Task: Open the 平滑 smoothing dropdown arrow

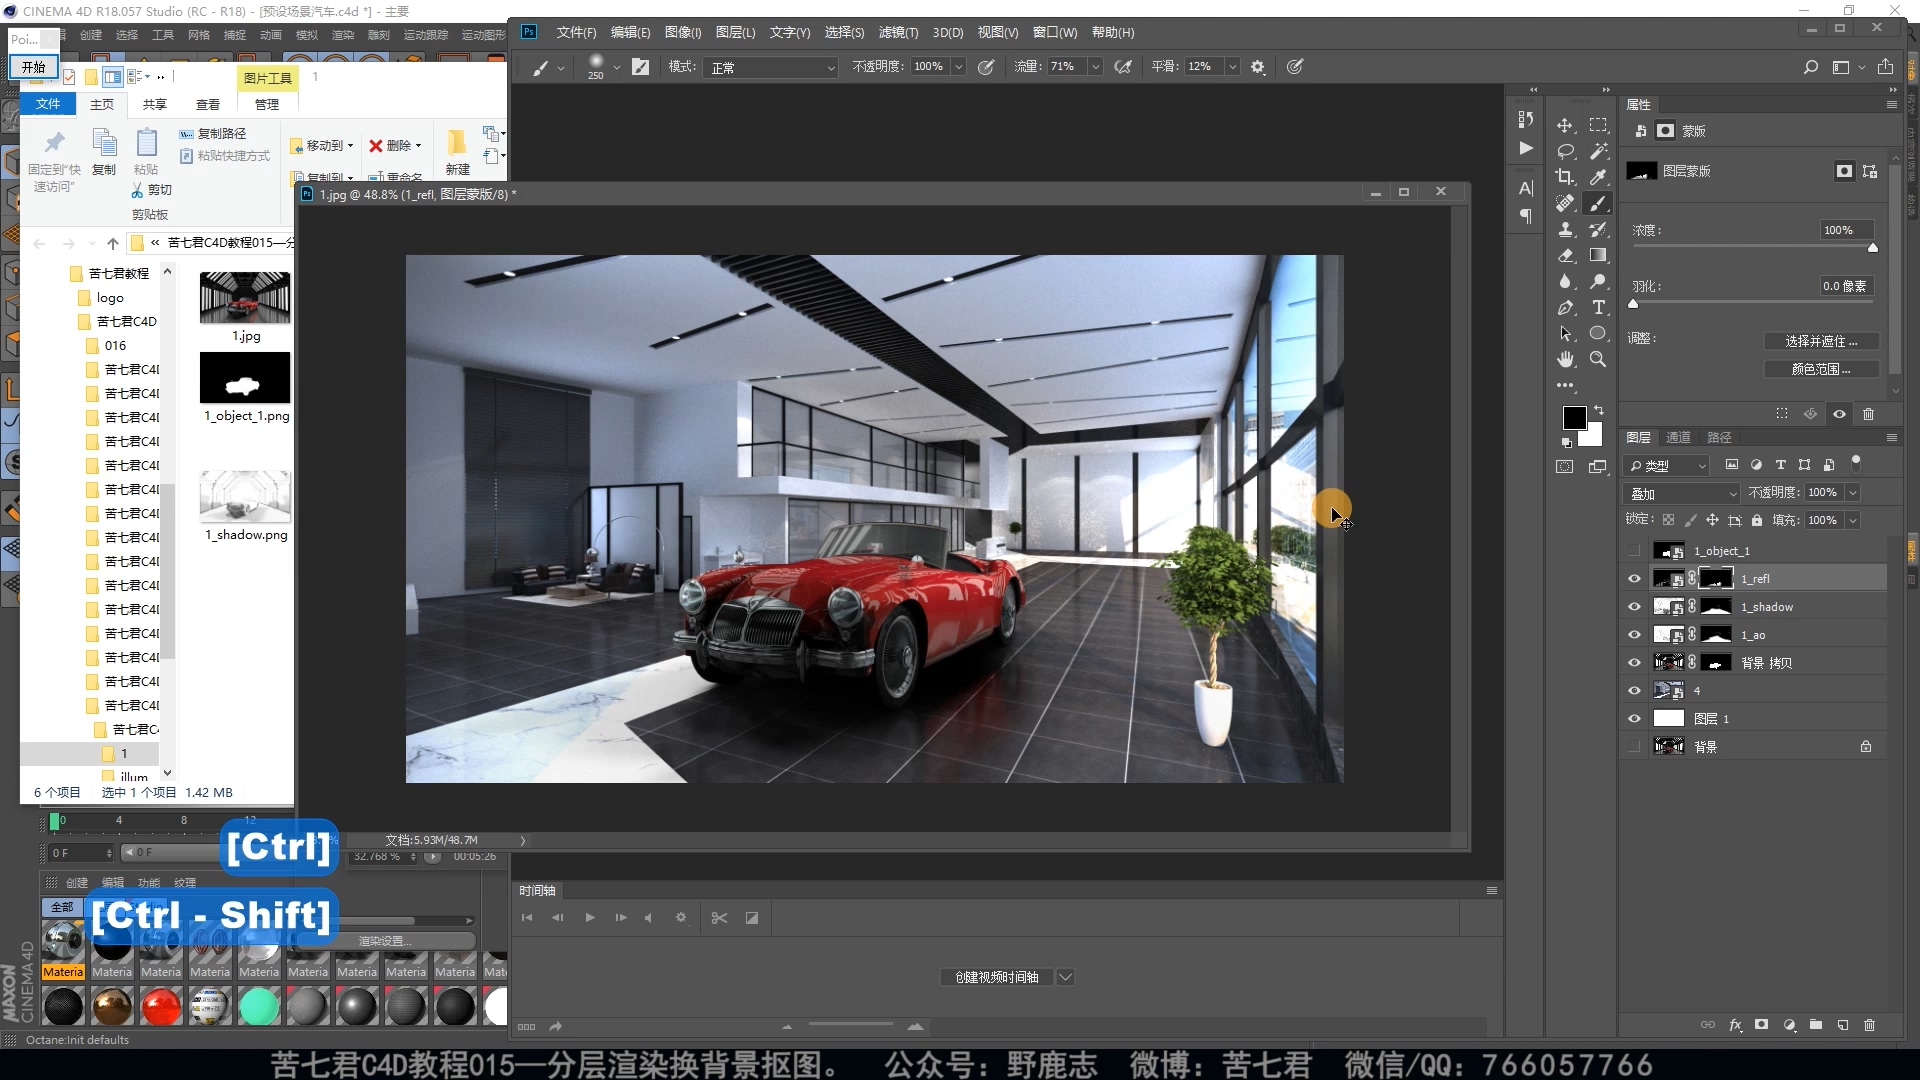Action: pyautogui.click(x=1232, y=67)
